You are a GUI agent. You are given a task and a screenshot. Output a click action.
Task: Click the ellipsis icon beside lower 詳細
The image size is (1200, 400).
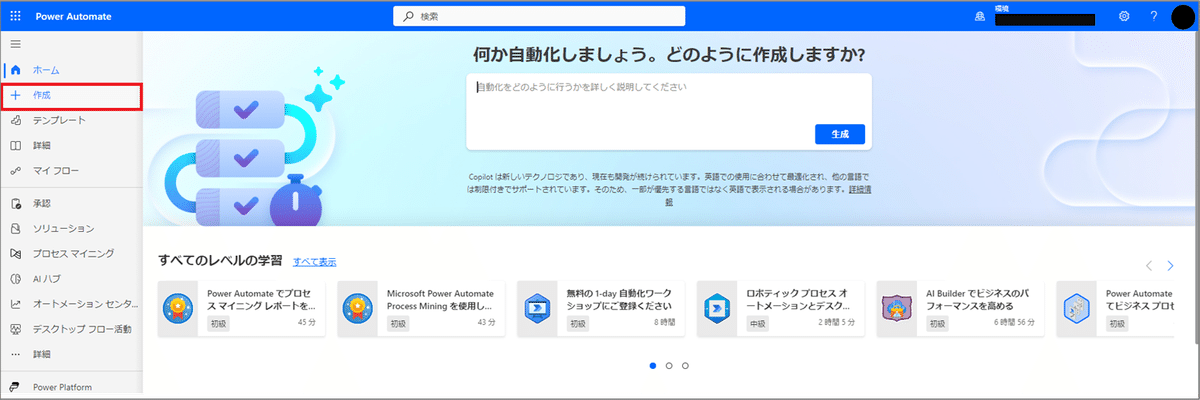click(x=15, y=354)
